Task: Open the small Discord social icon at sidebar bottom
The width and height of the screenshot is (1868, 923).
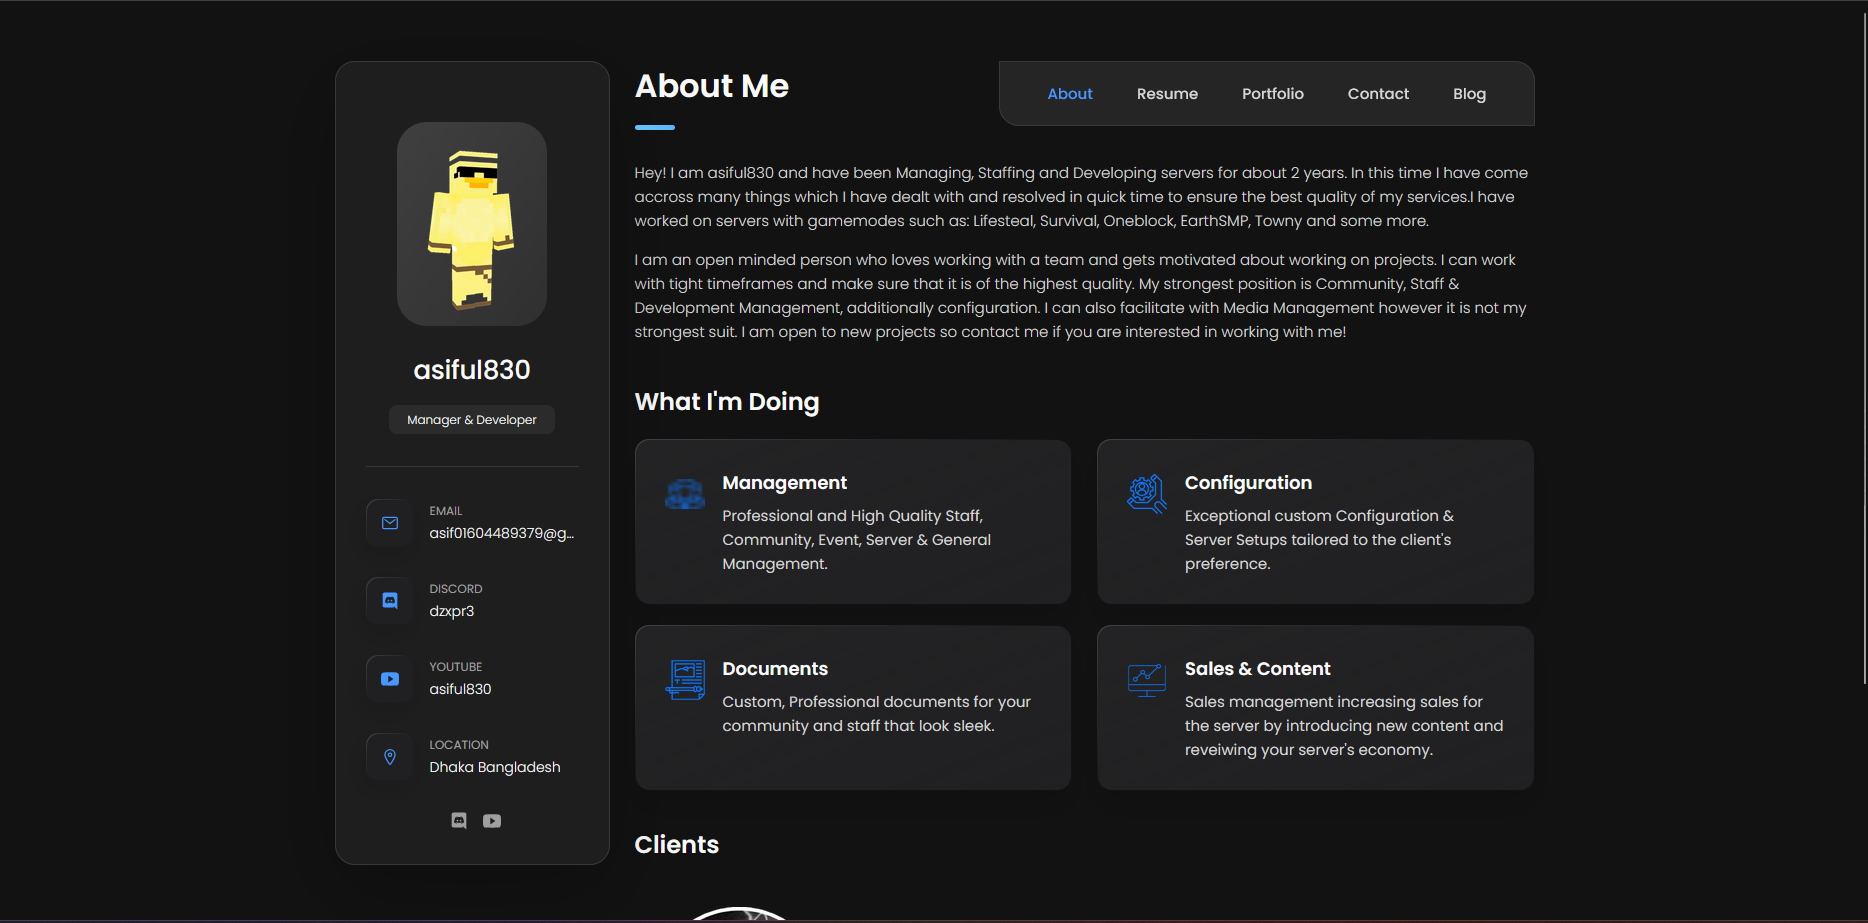Action: point(459,821)
